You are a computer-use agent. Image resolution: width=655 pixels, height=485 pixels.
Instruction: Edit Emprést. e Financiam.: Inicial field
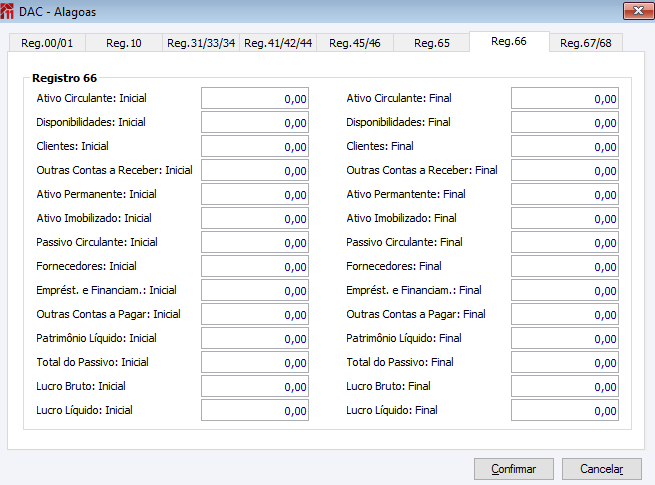point(255,291)
